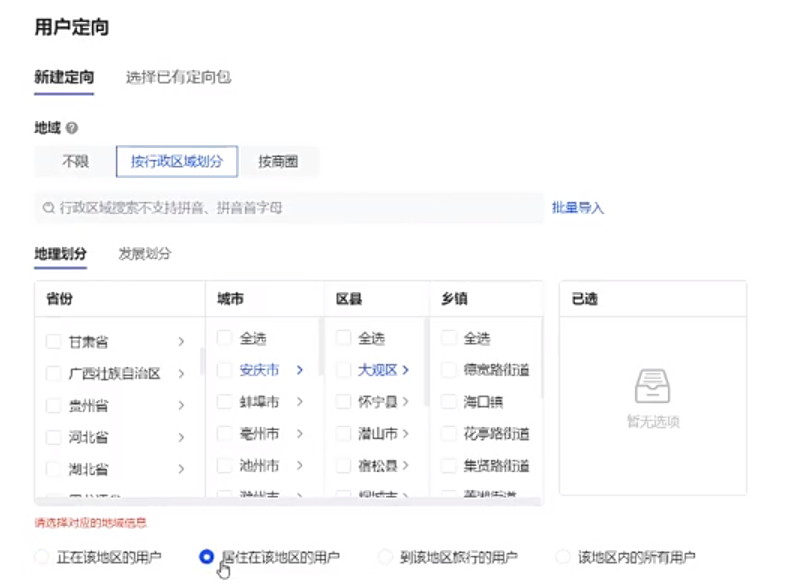
Task: Select 正在该地区的用户 radio option
Action: [41, 557]
